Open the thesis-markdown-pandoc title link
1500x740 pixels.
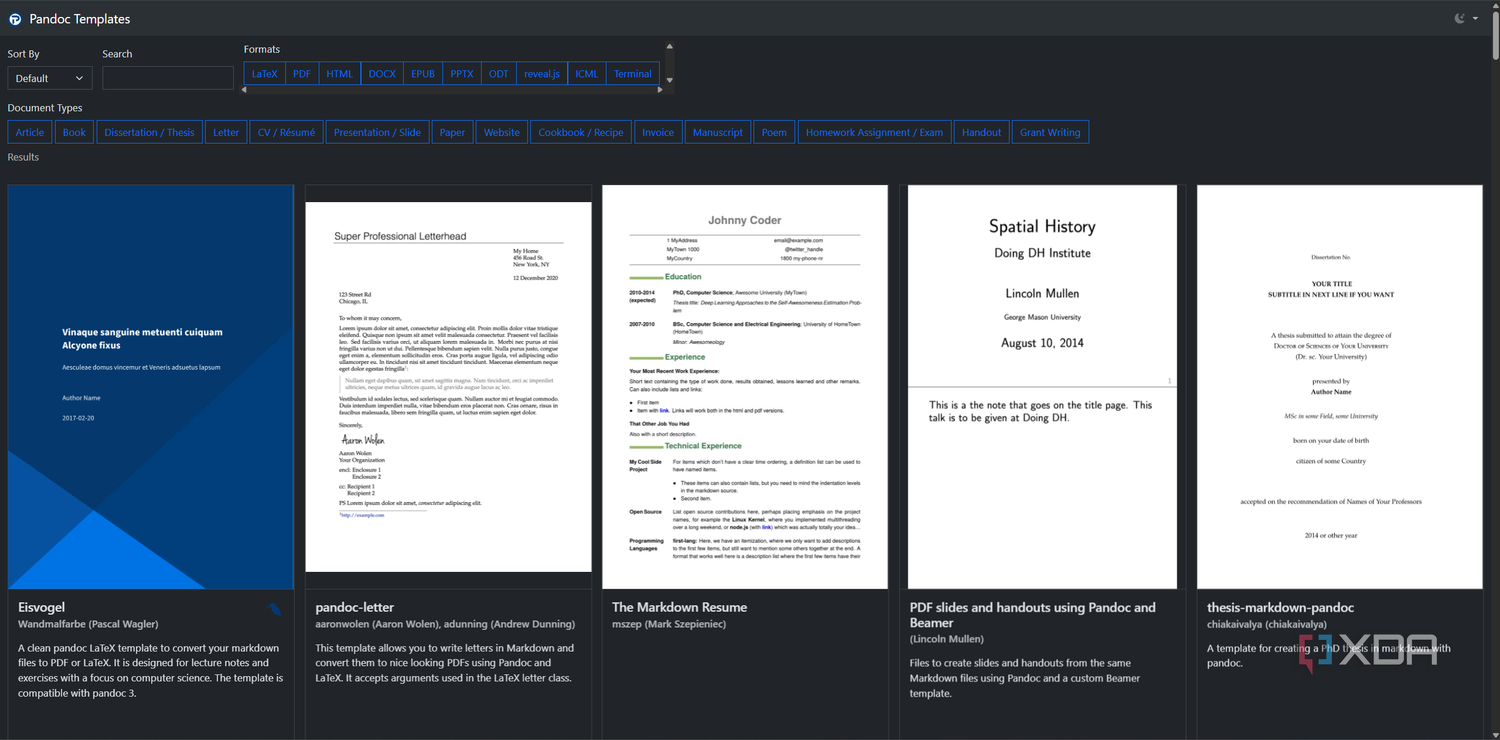[1281, 607]
